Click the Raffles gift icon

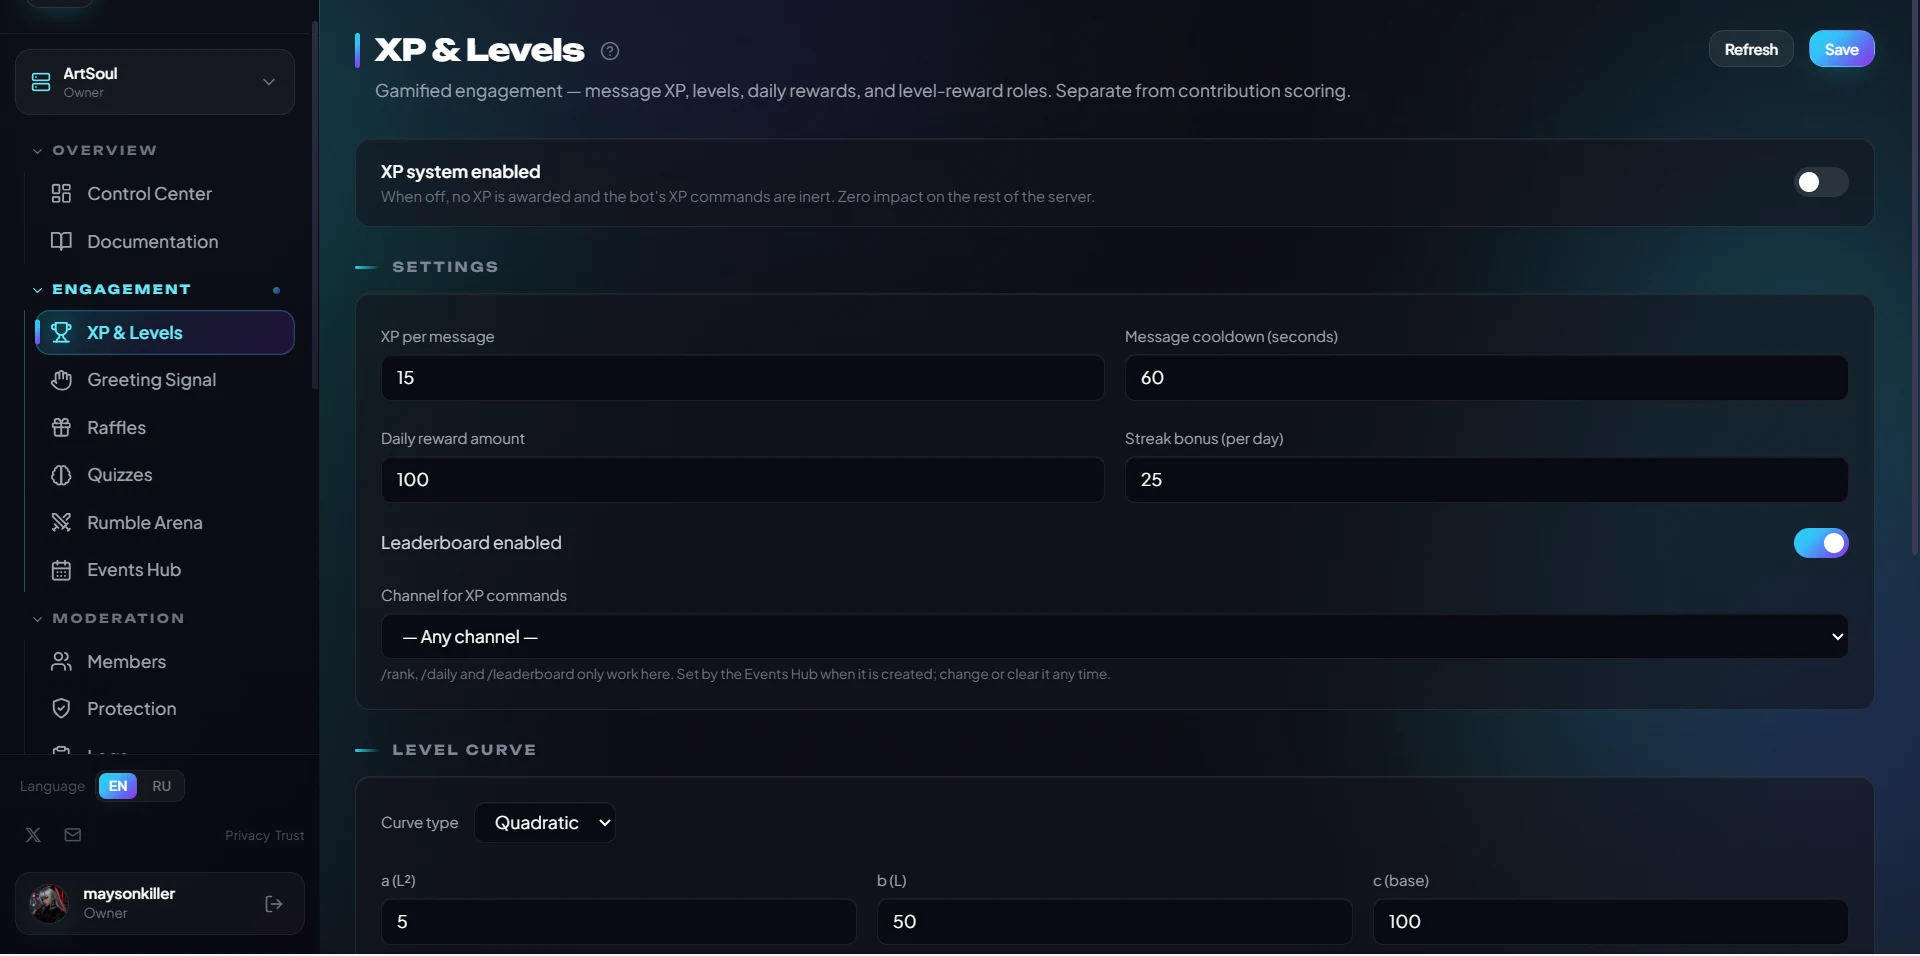61,427
